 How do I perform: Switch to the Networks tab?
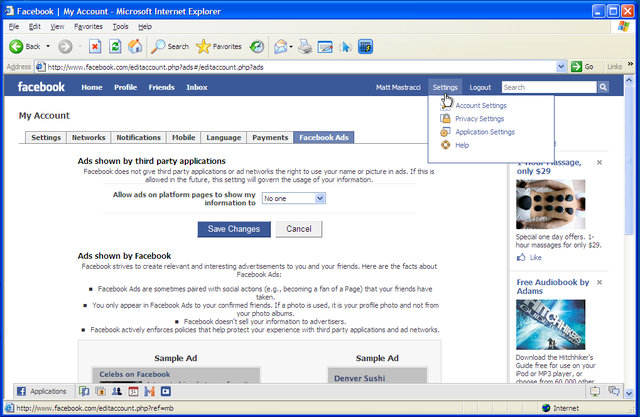[x=89, y=138]
